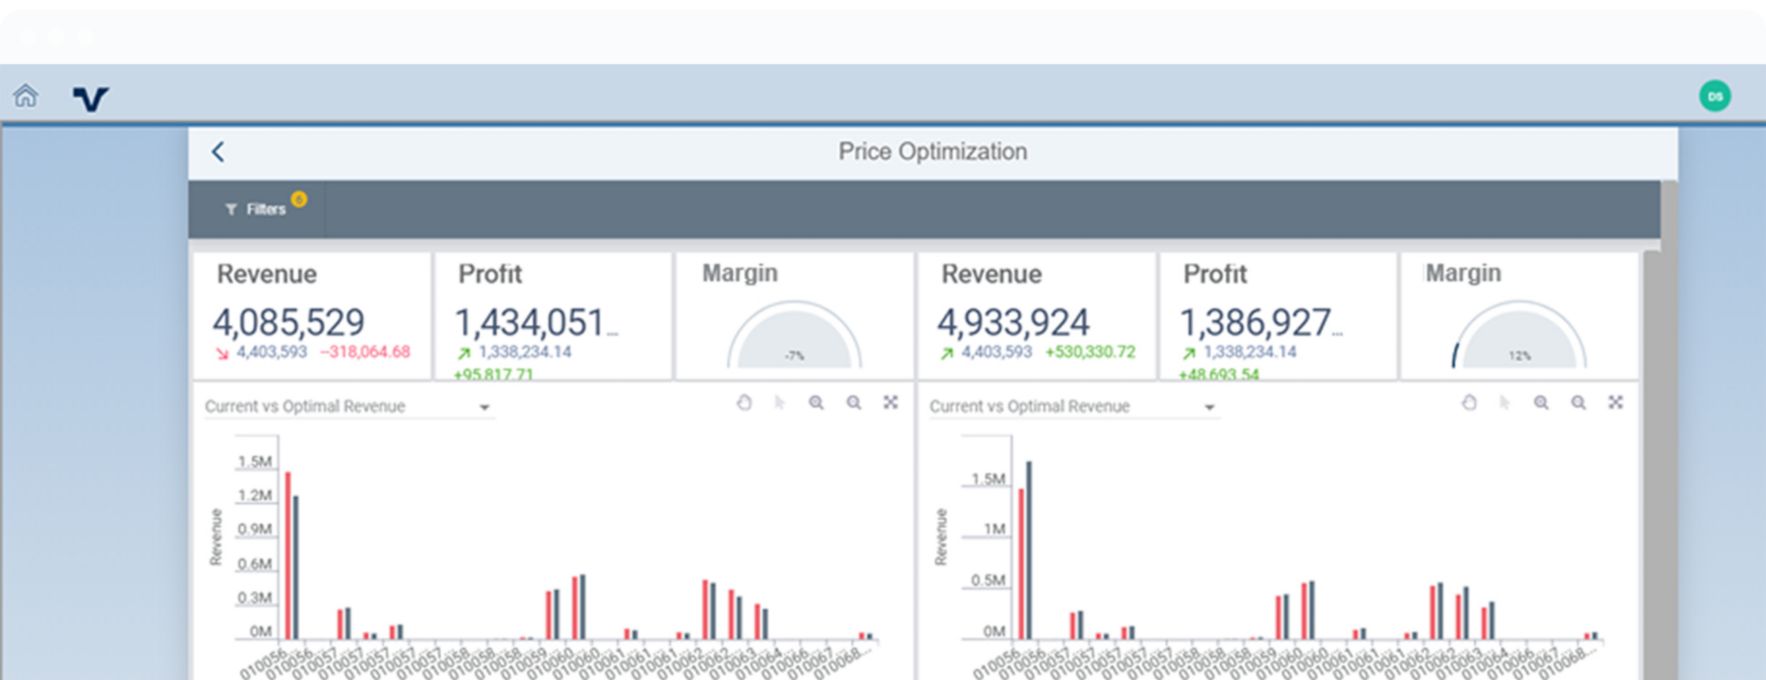Click the second magnifier on left chart
This screenshot has height=680, width=1766.
(854, 403)
